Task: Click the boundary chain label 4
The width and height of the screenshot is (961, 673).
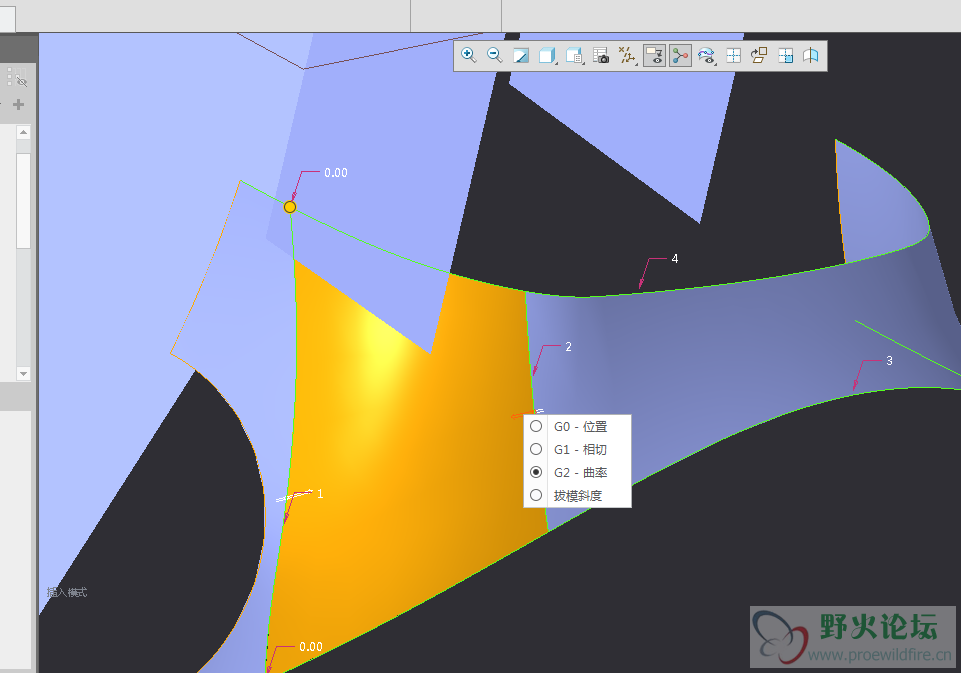Action: (x=675, y=259)
